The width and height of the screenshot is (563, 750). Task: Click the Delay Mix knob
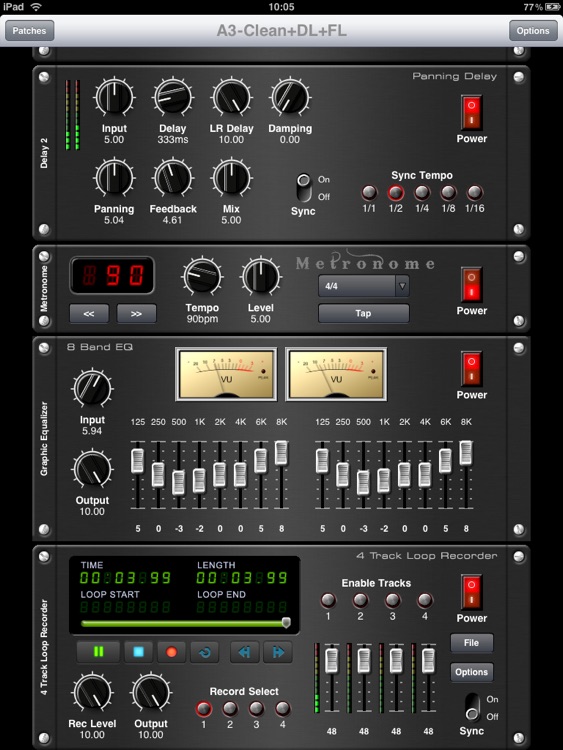point(232,177)
